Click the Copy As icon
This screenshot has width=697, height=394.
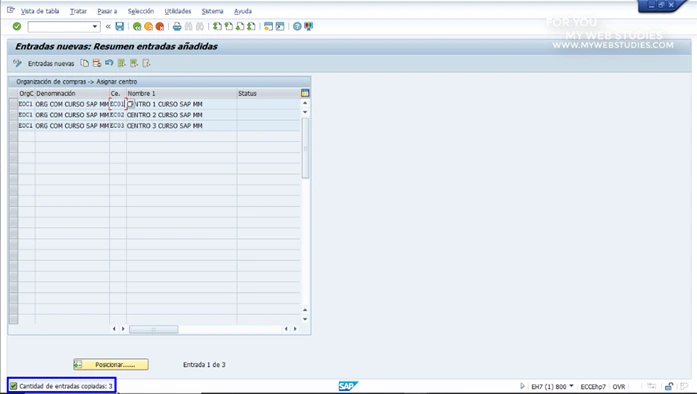pyautogui.click(x=84, y=63)
